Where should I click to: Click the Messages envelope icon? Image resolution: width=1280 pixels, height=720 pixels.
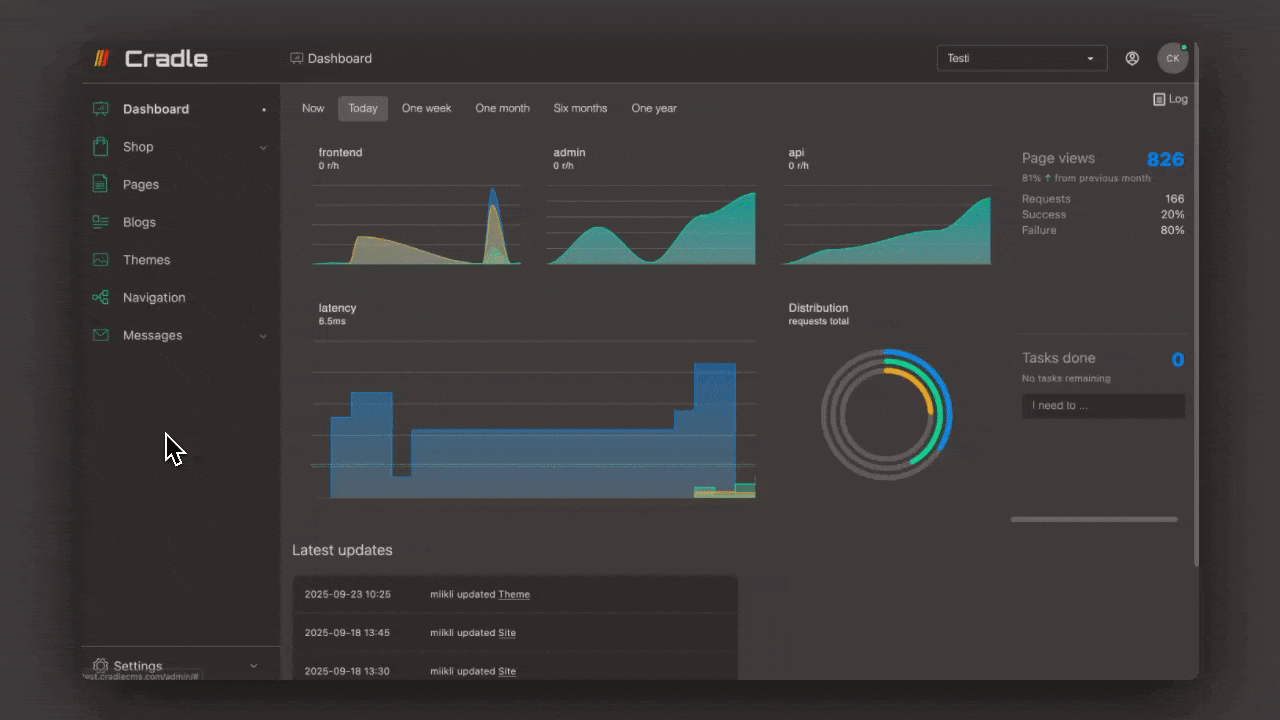pyautogui.click(x=100, y=335)
